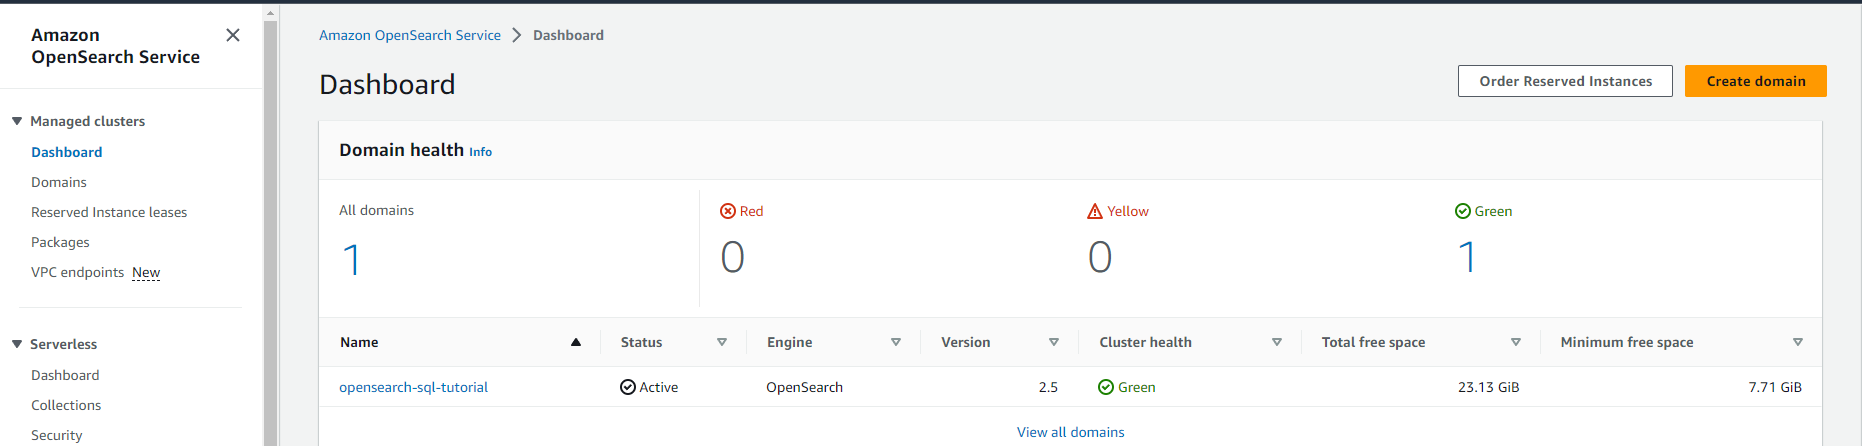Open Serverless Security section
Viewport: 1862px width, 446px height.
tap(57, 435)
